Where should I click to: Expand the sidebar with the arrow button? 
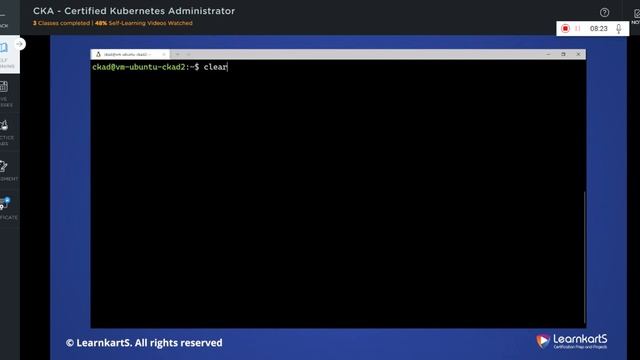pyautogui.click(x=19, y=44)
